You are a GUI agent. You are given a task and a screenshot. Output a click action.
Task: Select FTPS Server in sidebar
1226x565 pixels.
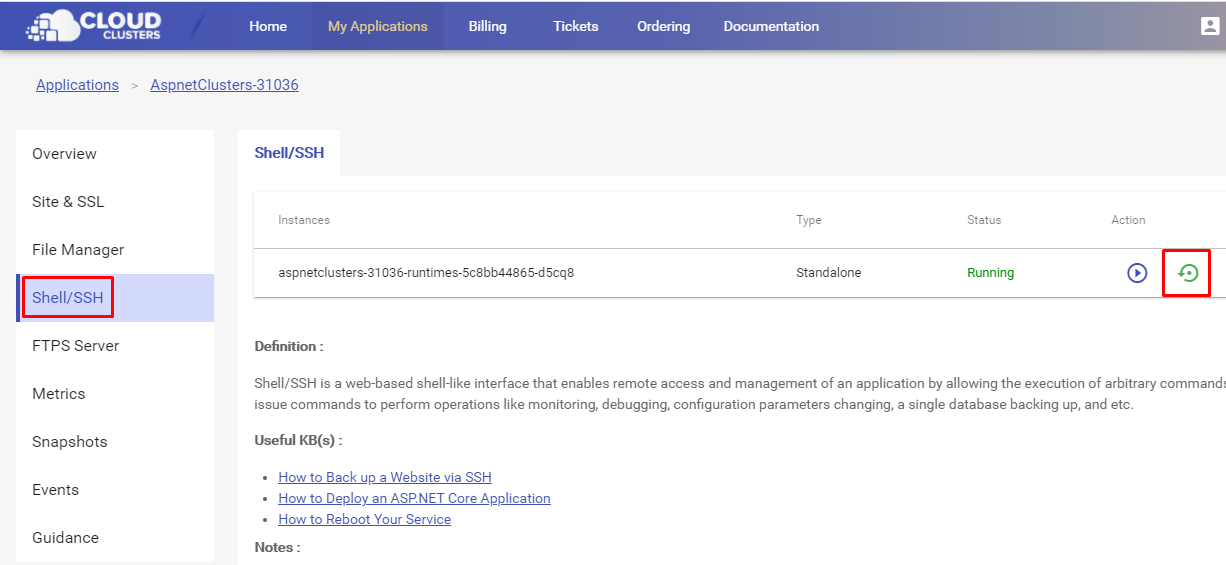pos(75,346)
